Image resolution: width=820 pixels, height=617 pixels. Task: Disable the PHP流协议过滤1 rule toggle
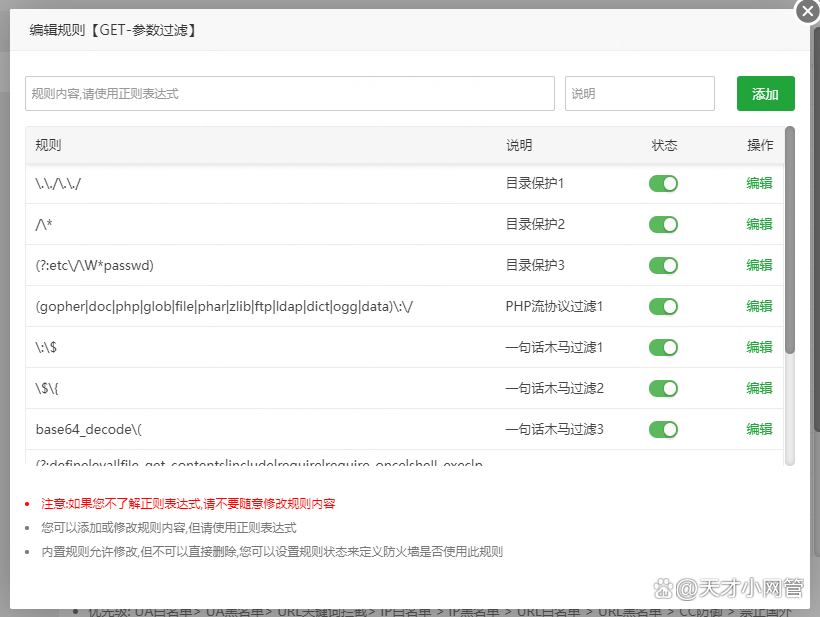tap(664, 306)
